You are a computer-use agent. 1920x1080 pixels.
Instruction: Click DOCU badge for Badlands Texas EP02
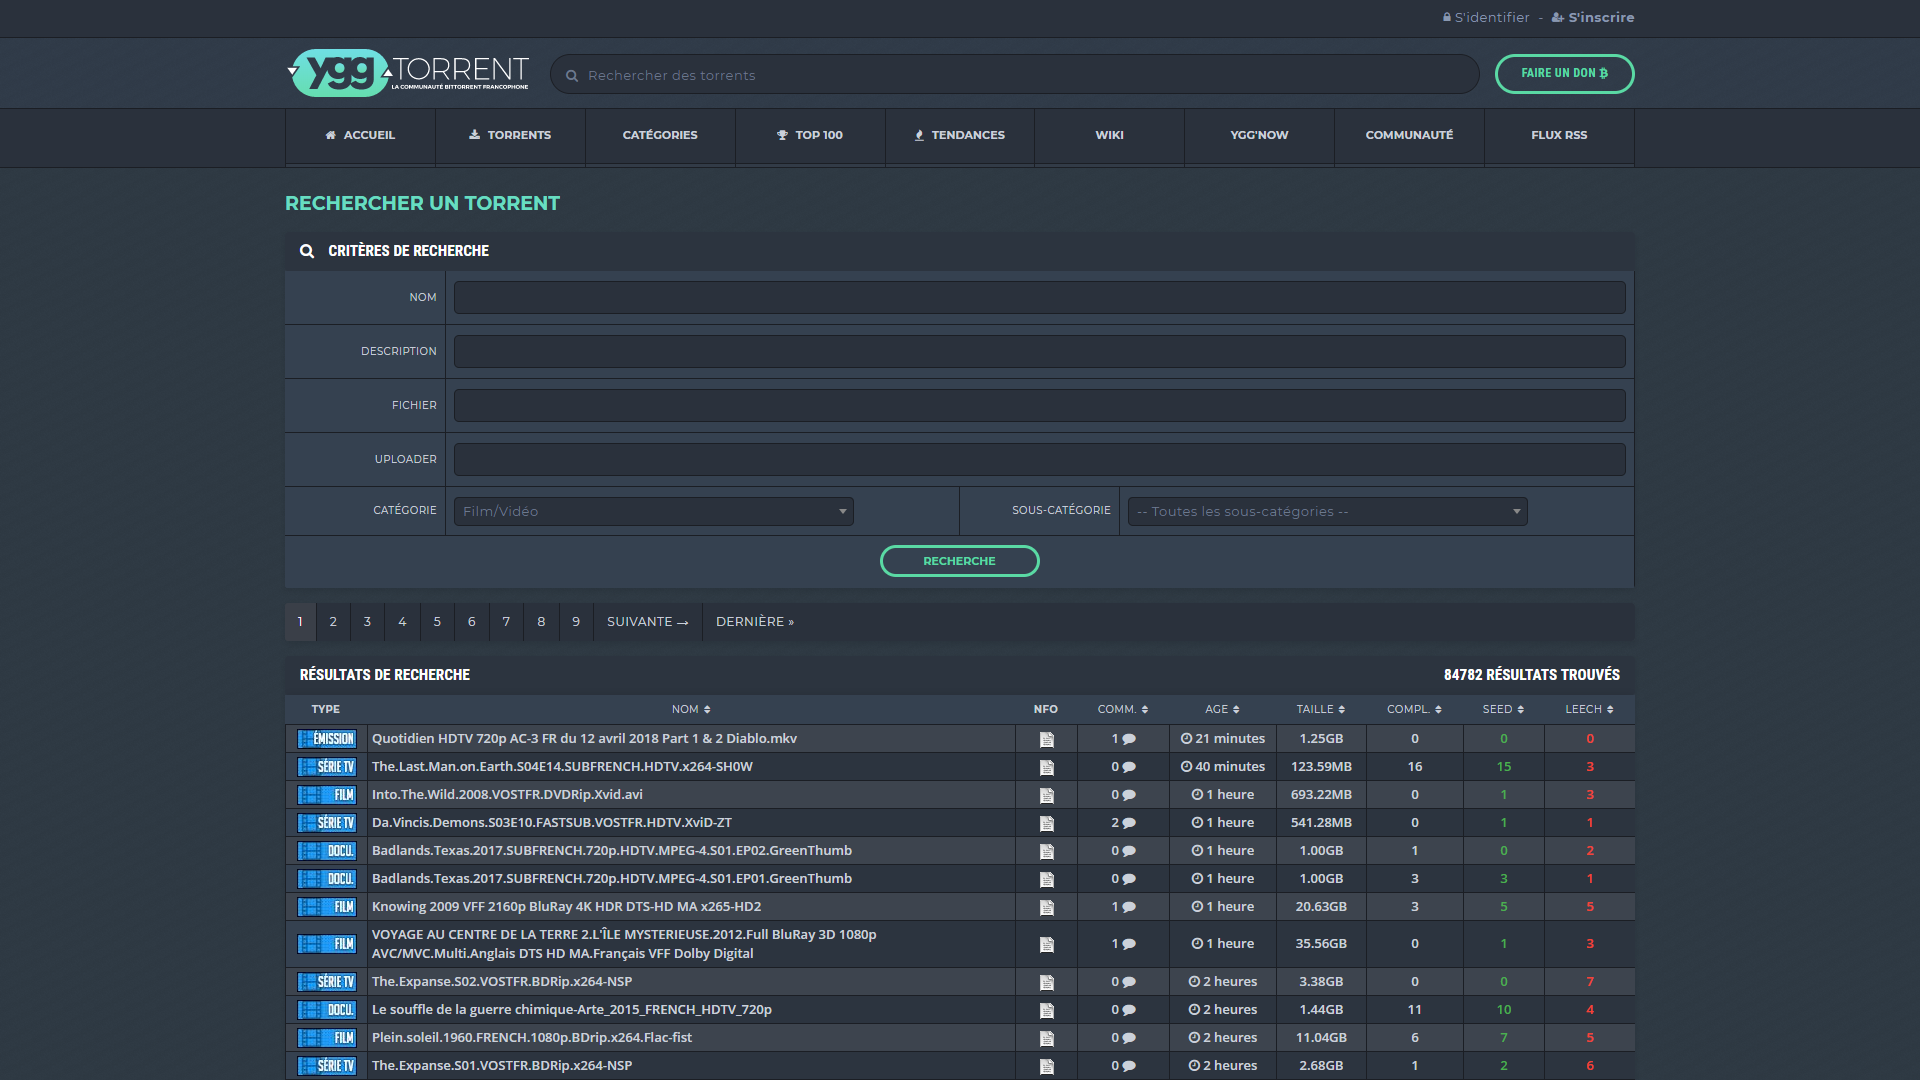tap(326, 851)
